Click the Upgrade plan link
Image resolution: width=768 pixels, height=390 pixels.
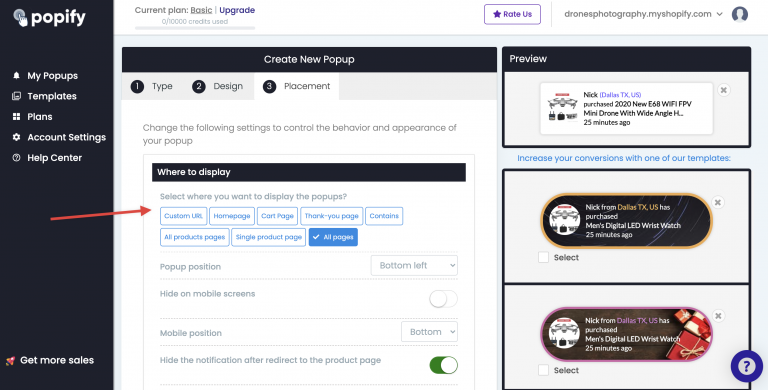point(237,10)
